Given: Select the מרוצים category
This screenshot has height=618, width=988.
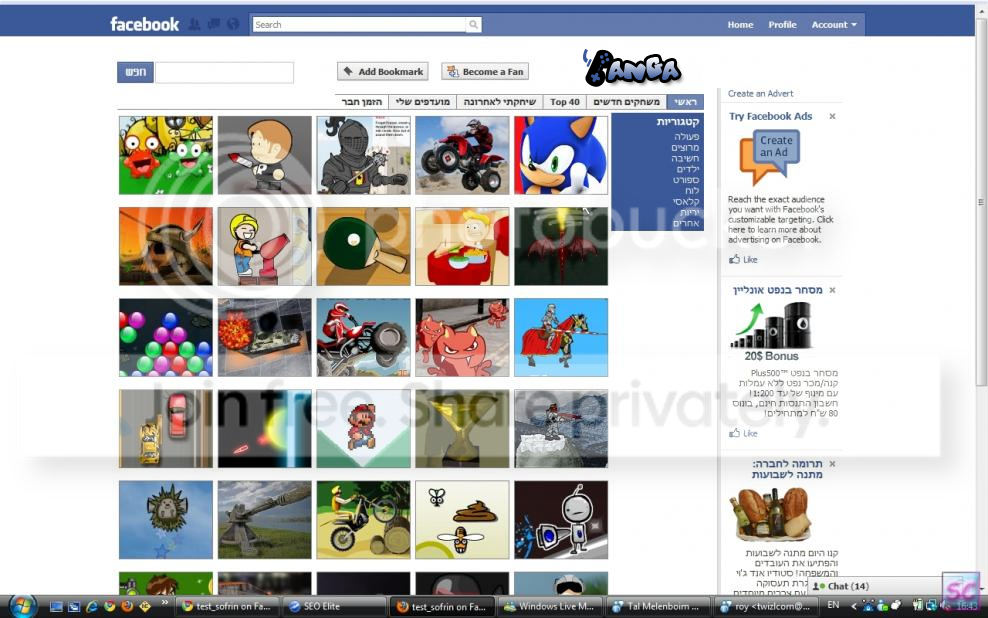Looking at the screenshot, I should (685, 147).
